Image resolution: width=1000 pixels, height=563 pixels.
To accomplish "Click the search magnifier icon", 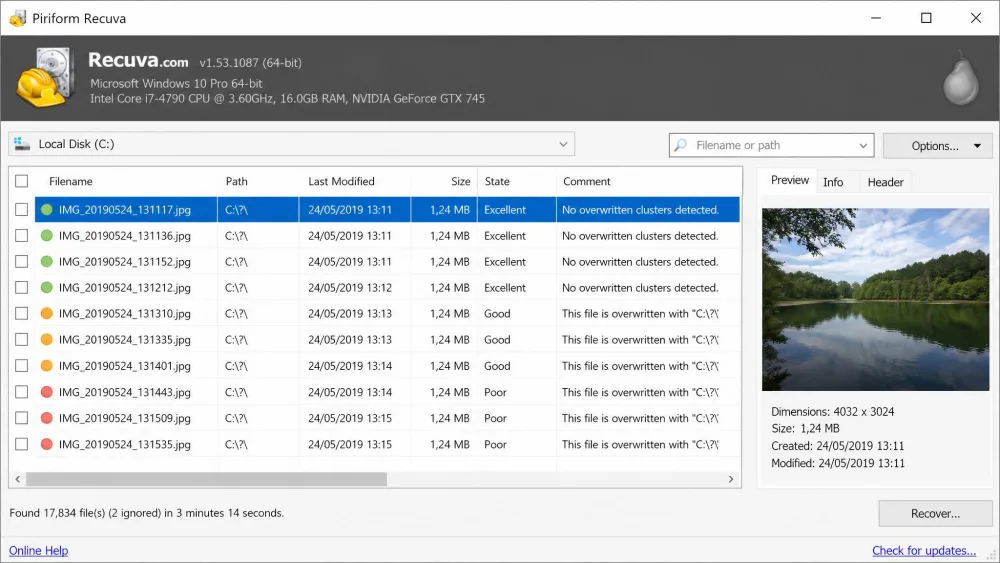I will pos(680,145).
